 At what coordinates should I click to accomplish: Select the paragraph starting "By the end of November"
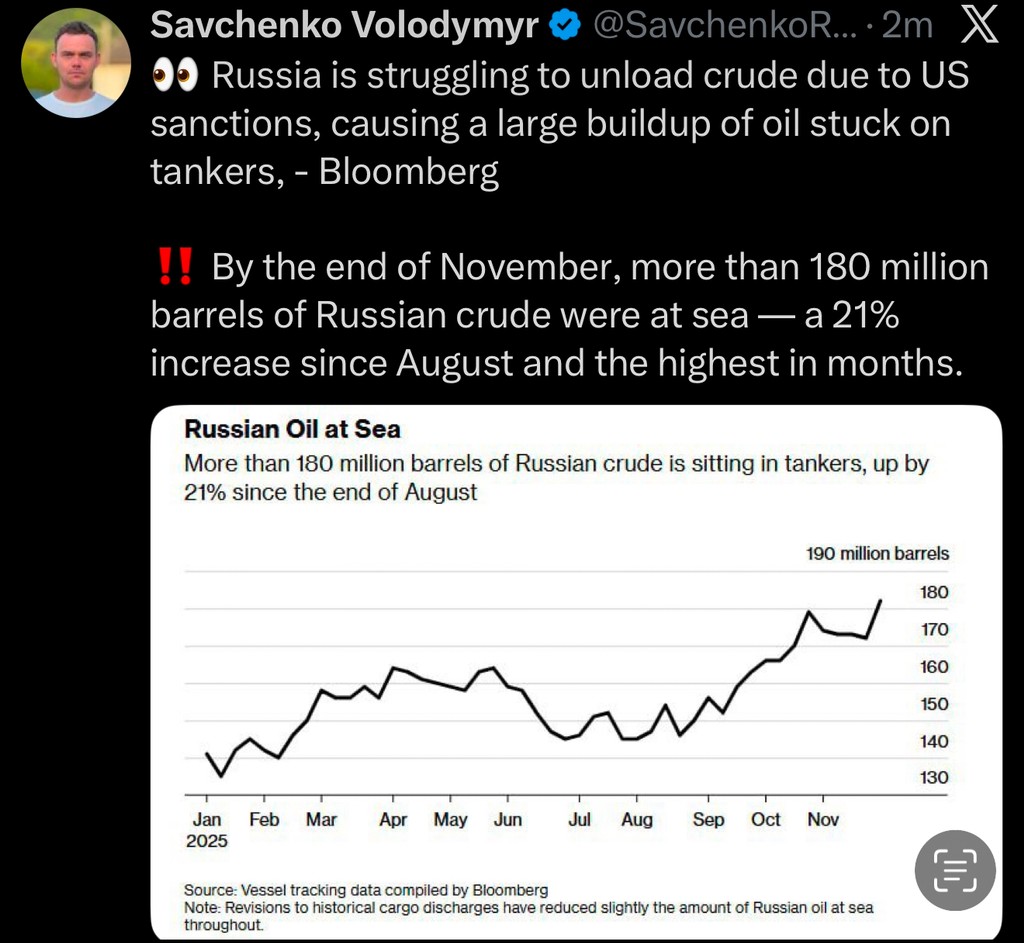pyautogui.click(x=570, y=316)
